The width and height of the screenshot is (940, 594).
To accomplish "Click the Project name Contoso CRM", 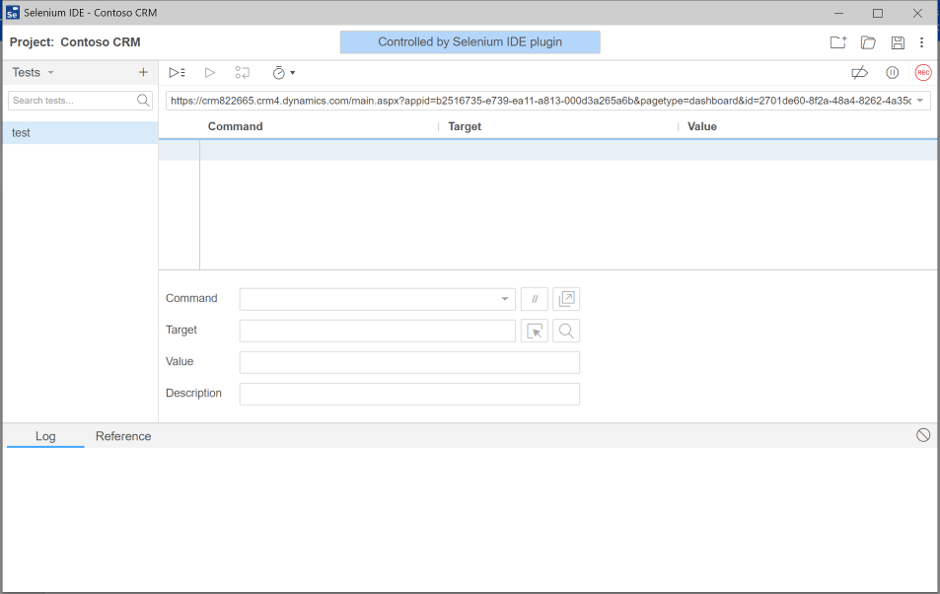I will [x=101, y=42].
